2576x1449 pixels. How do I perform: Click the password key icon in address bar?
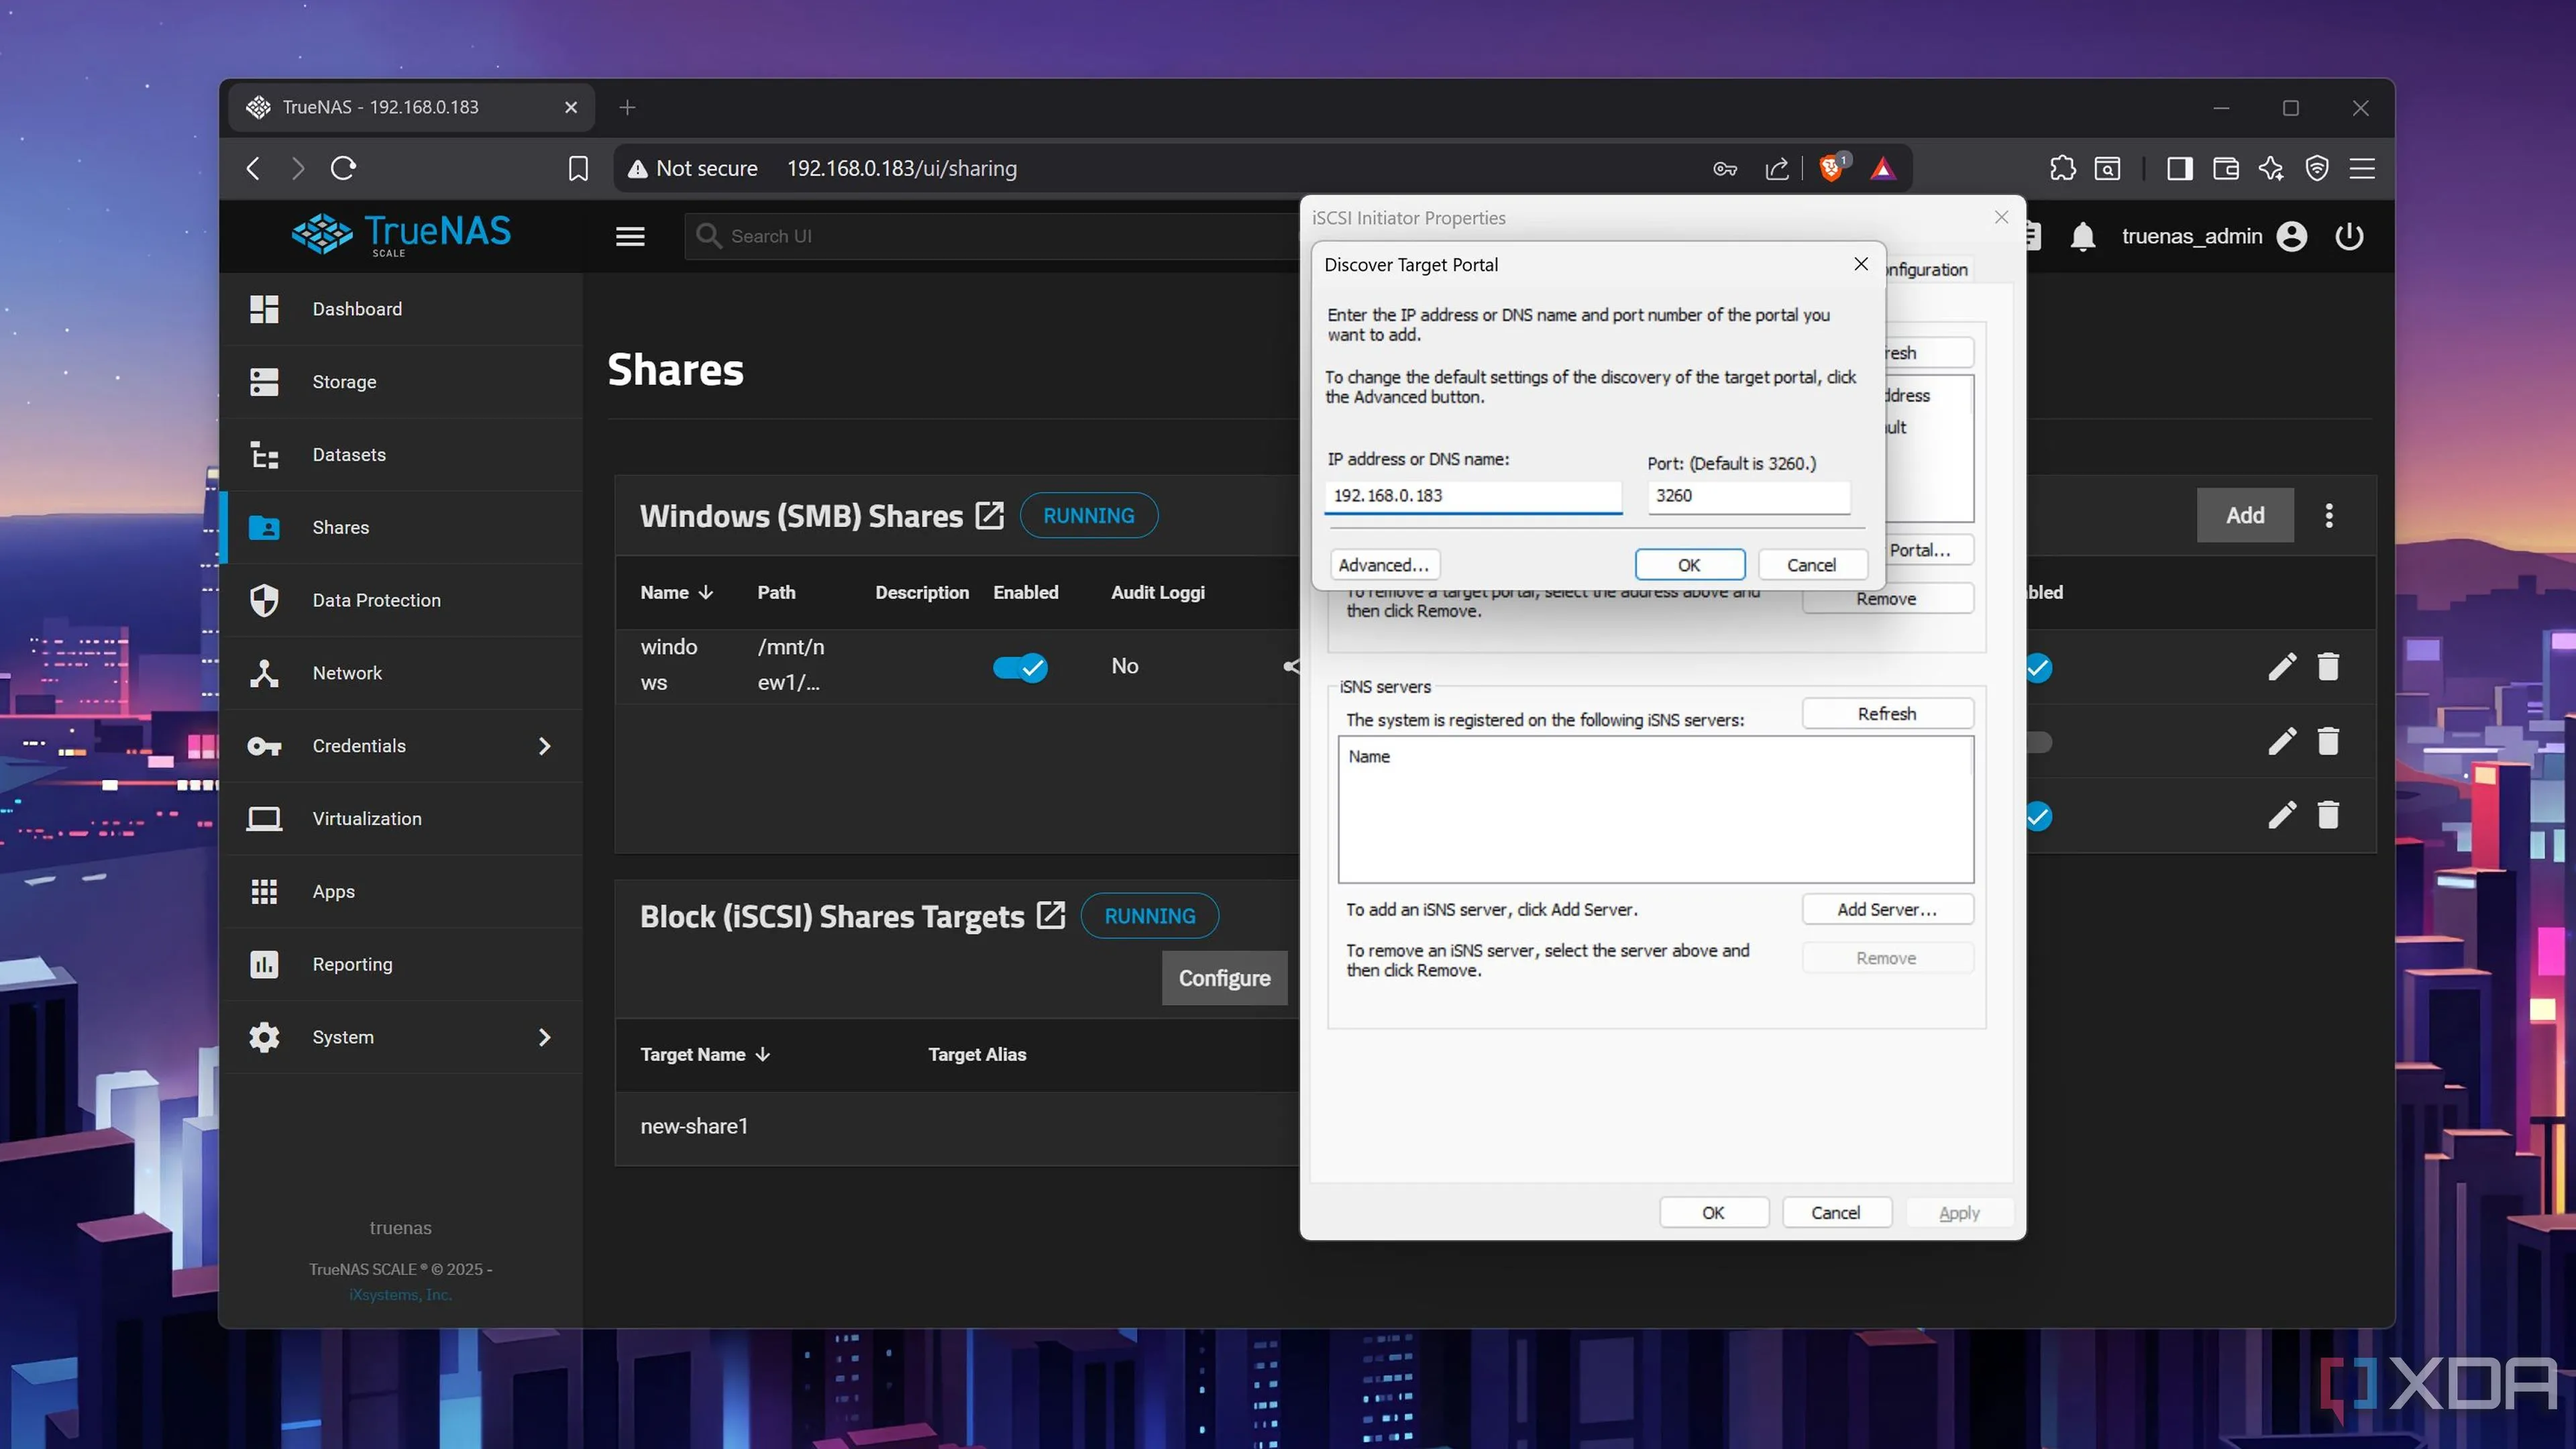pyautogui.click(x=1725, y=169)
